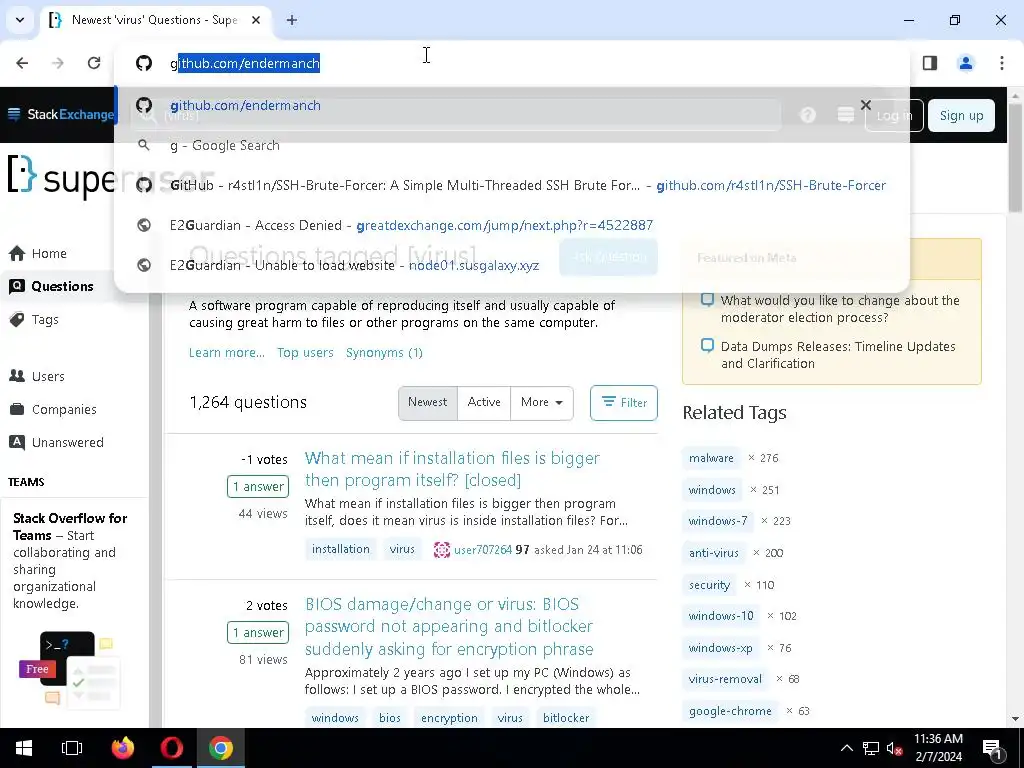
Task: Select the Newest 'virus' Questions tab
Action: 156,20
